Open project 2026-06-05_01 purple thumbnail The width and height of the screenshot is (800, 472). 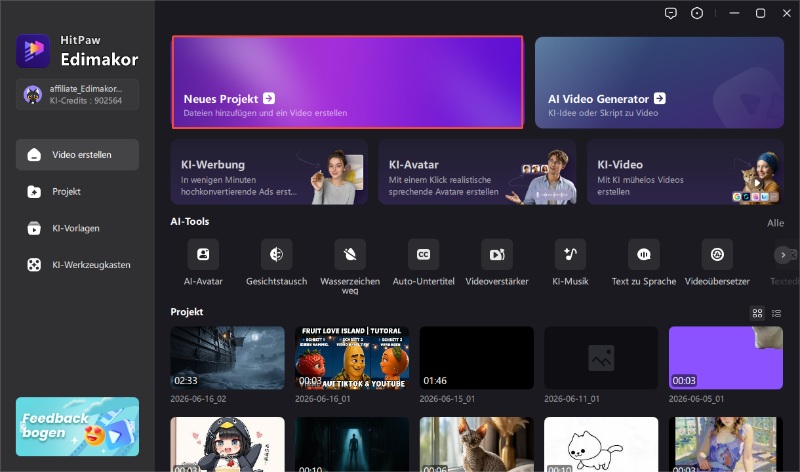pyautogui.click(x=726, y=358)
